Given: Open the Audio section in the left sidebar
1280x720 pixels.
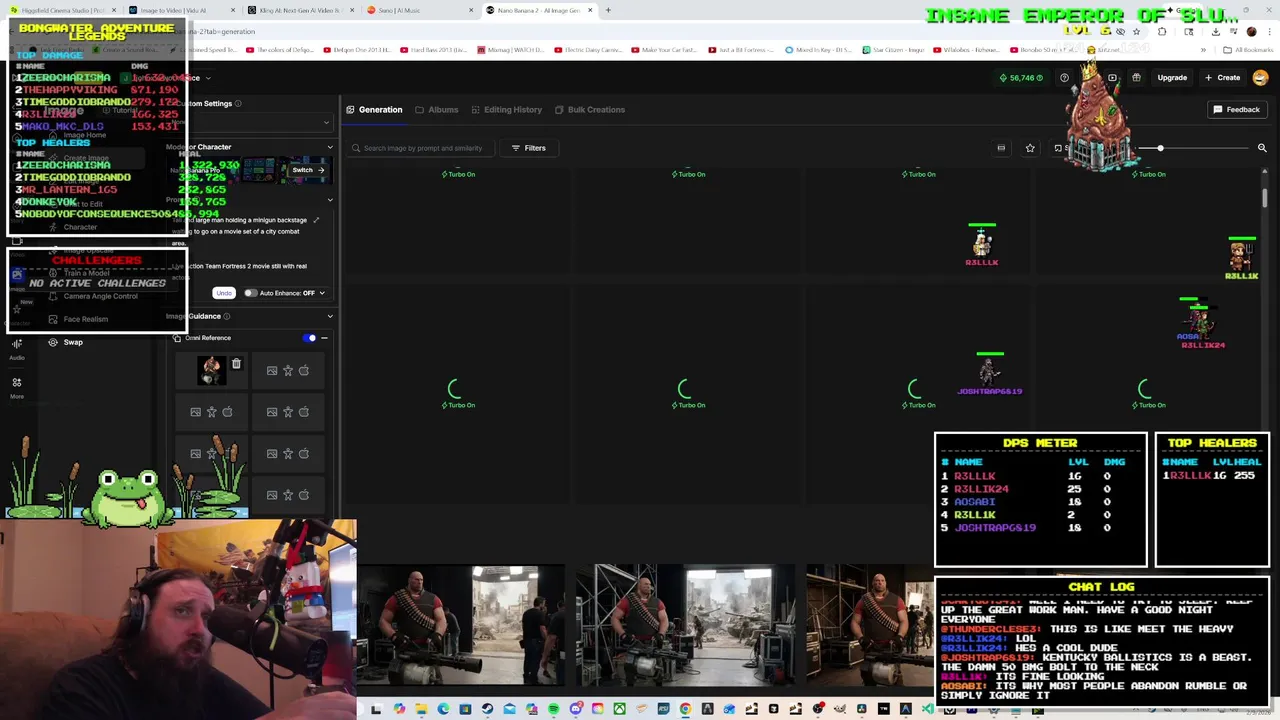Looking at the screenshot, I should coord(17,348).
